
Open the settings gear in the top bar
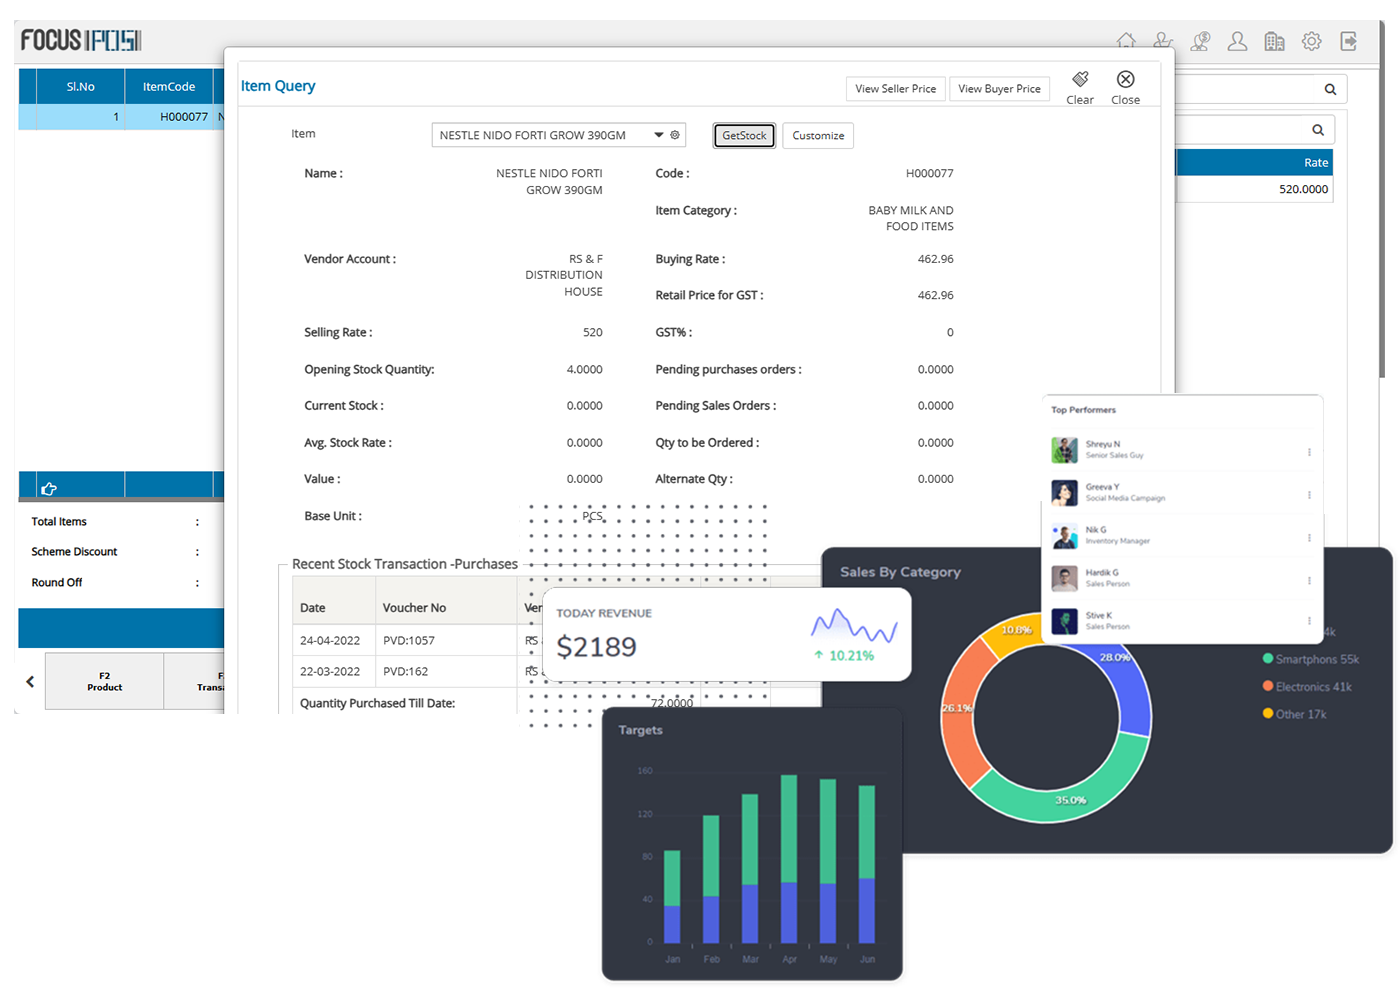1311,41
